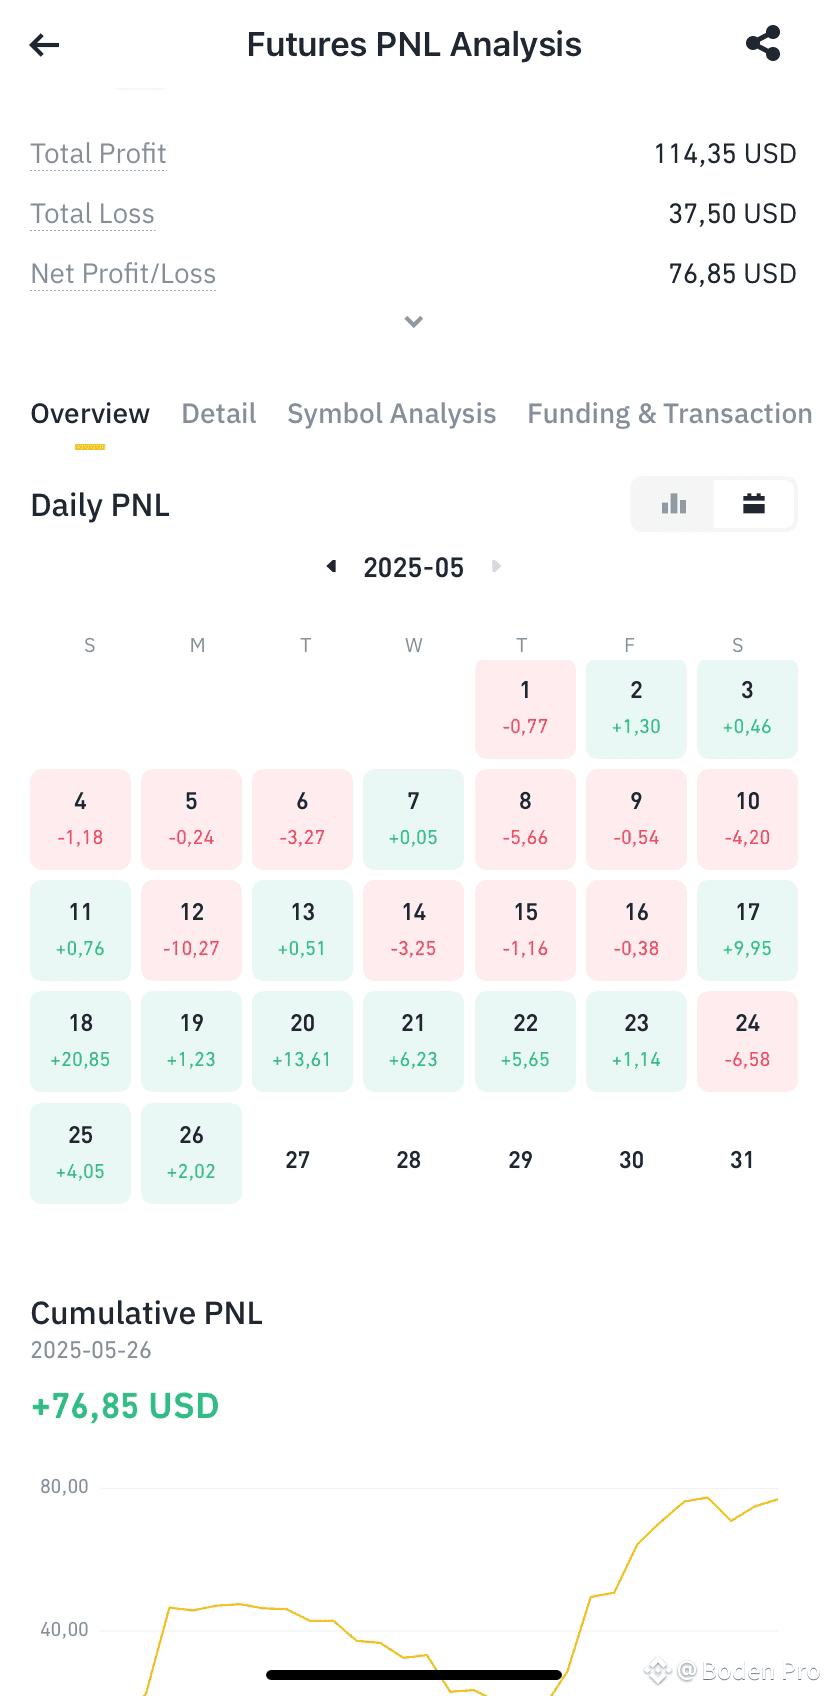The image size is (828, 1696).
Task: Select May 12 cell with -10,27
Action: tap(191, 930)
